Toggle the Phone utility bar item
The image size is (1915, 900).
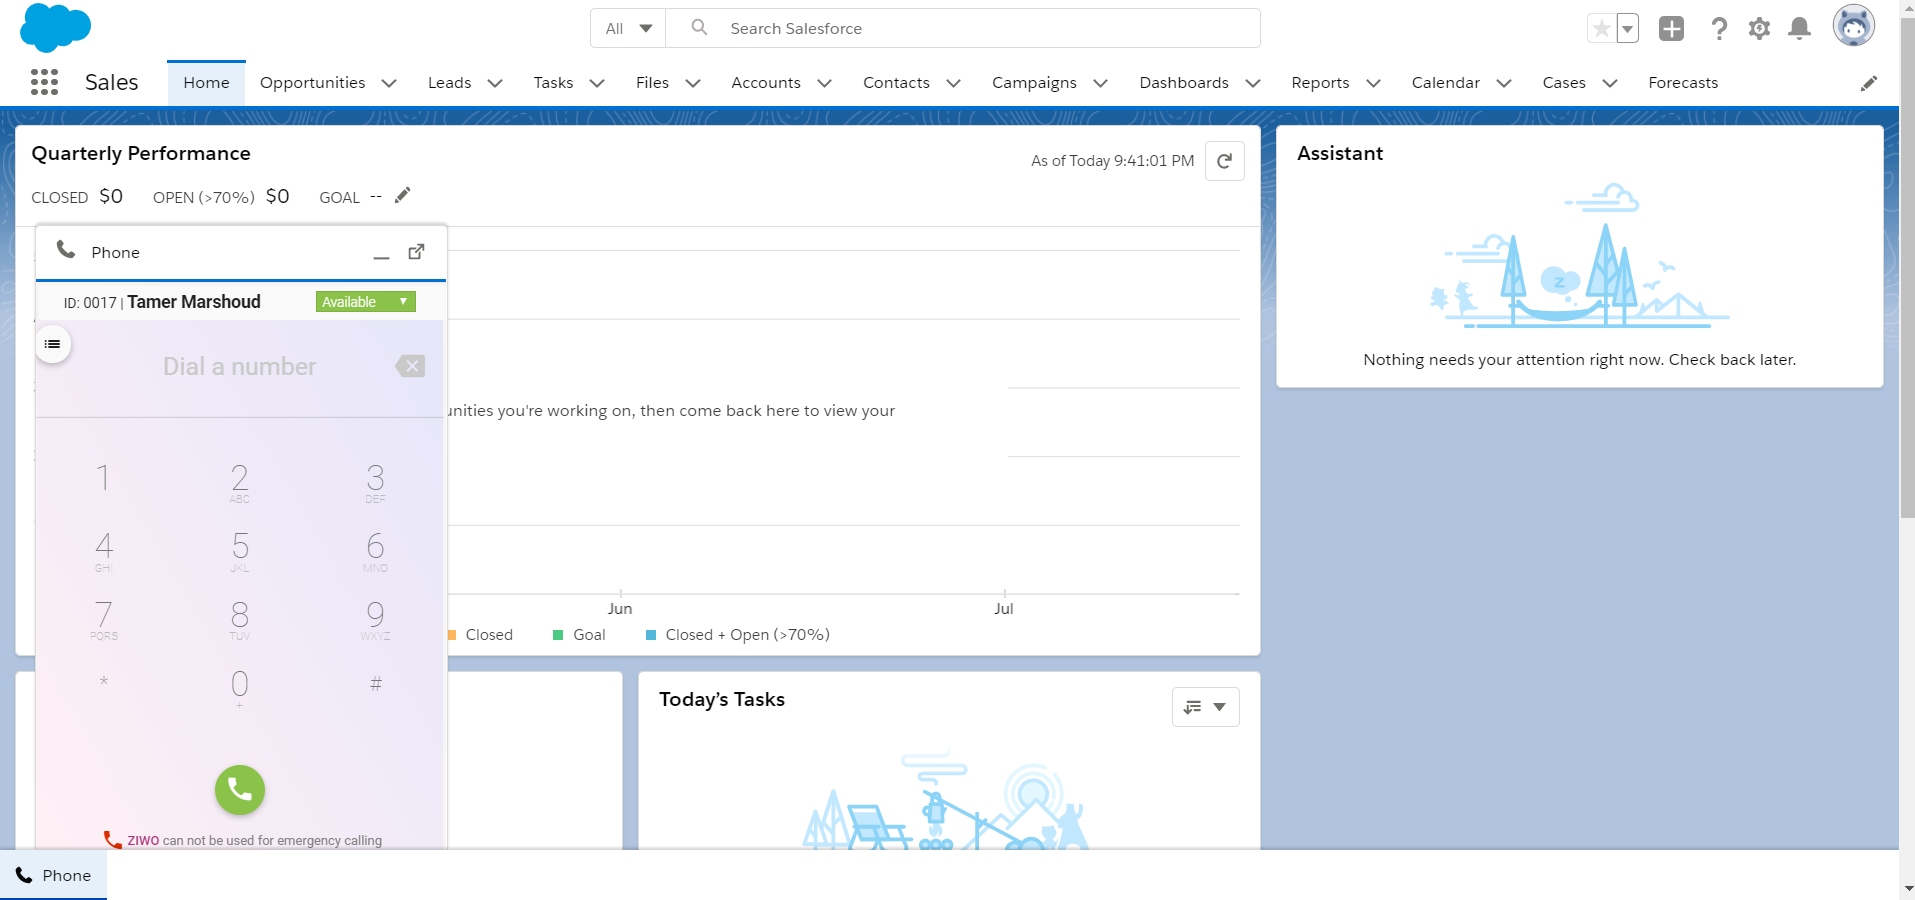(54, 875)
